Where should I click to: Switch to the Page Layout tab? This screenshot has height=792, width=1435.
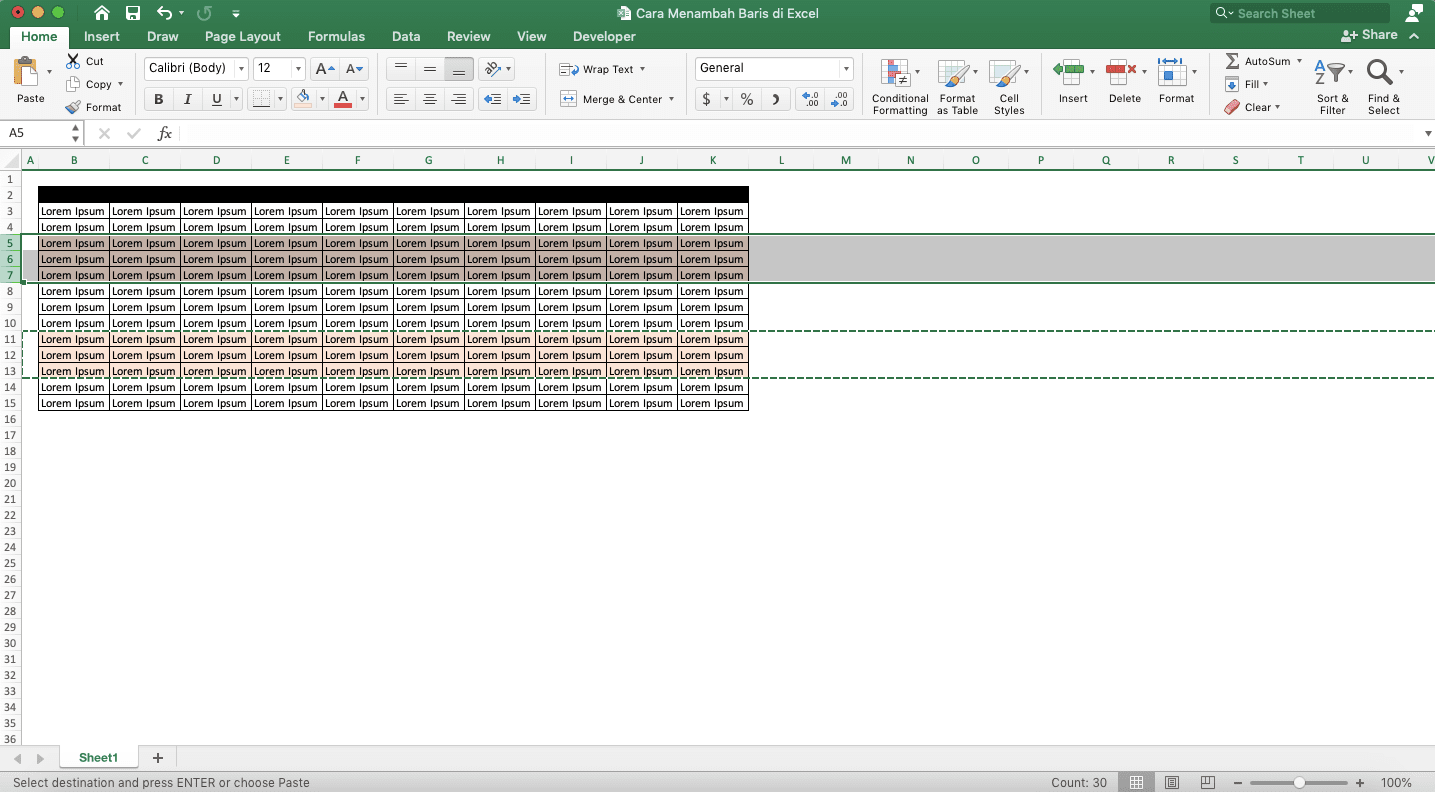(243, 36)
